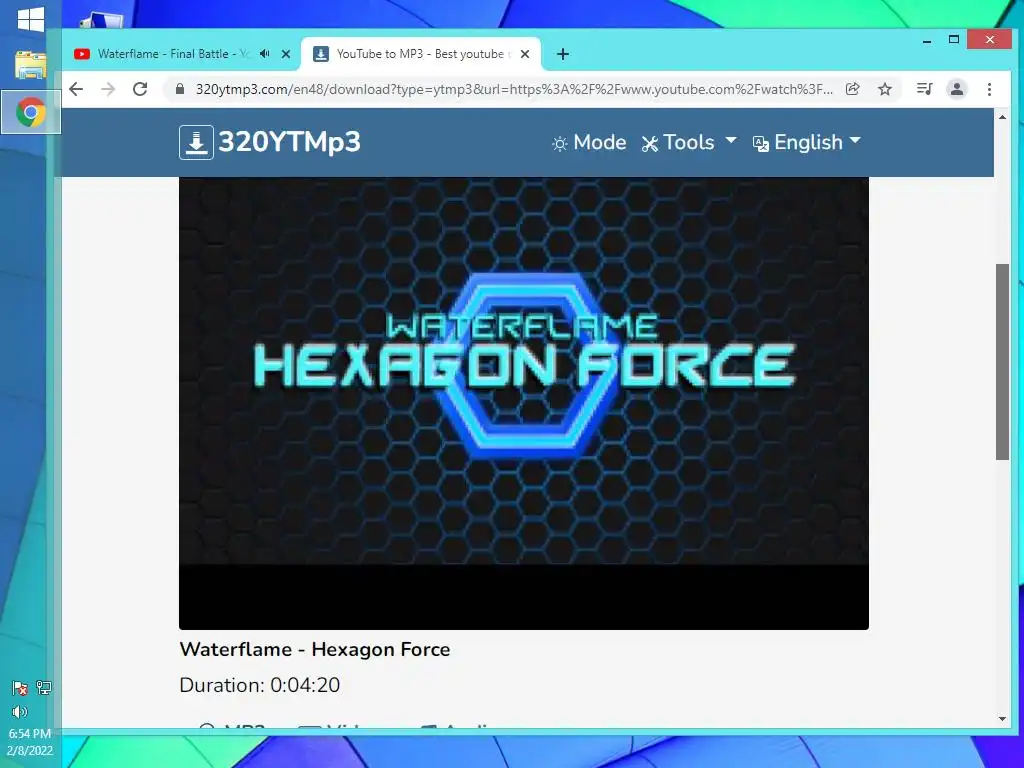Open the media controls toolbar icon

point(924,89)
